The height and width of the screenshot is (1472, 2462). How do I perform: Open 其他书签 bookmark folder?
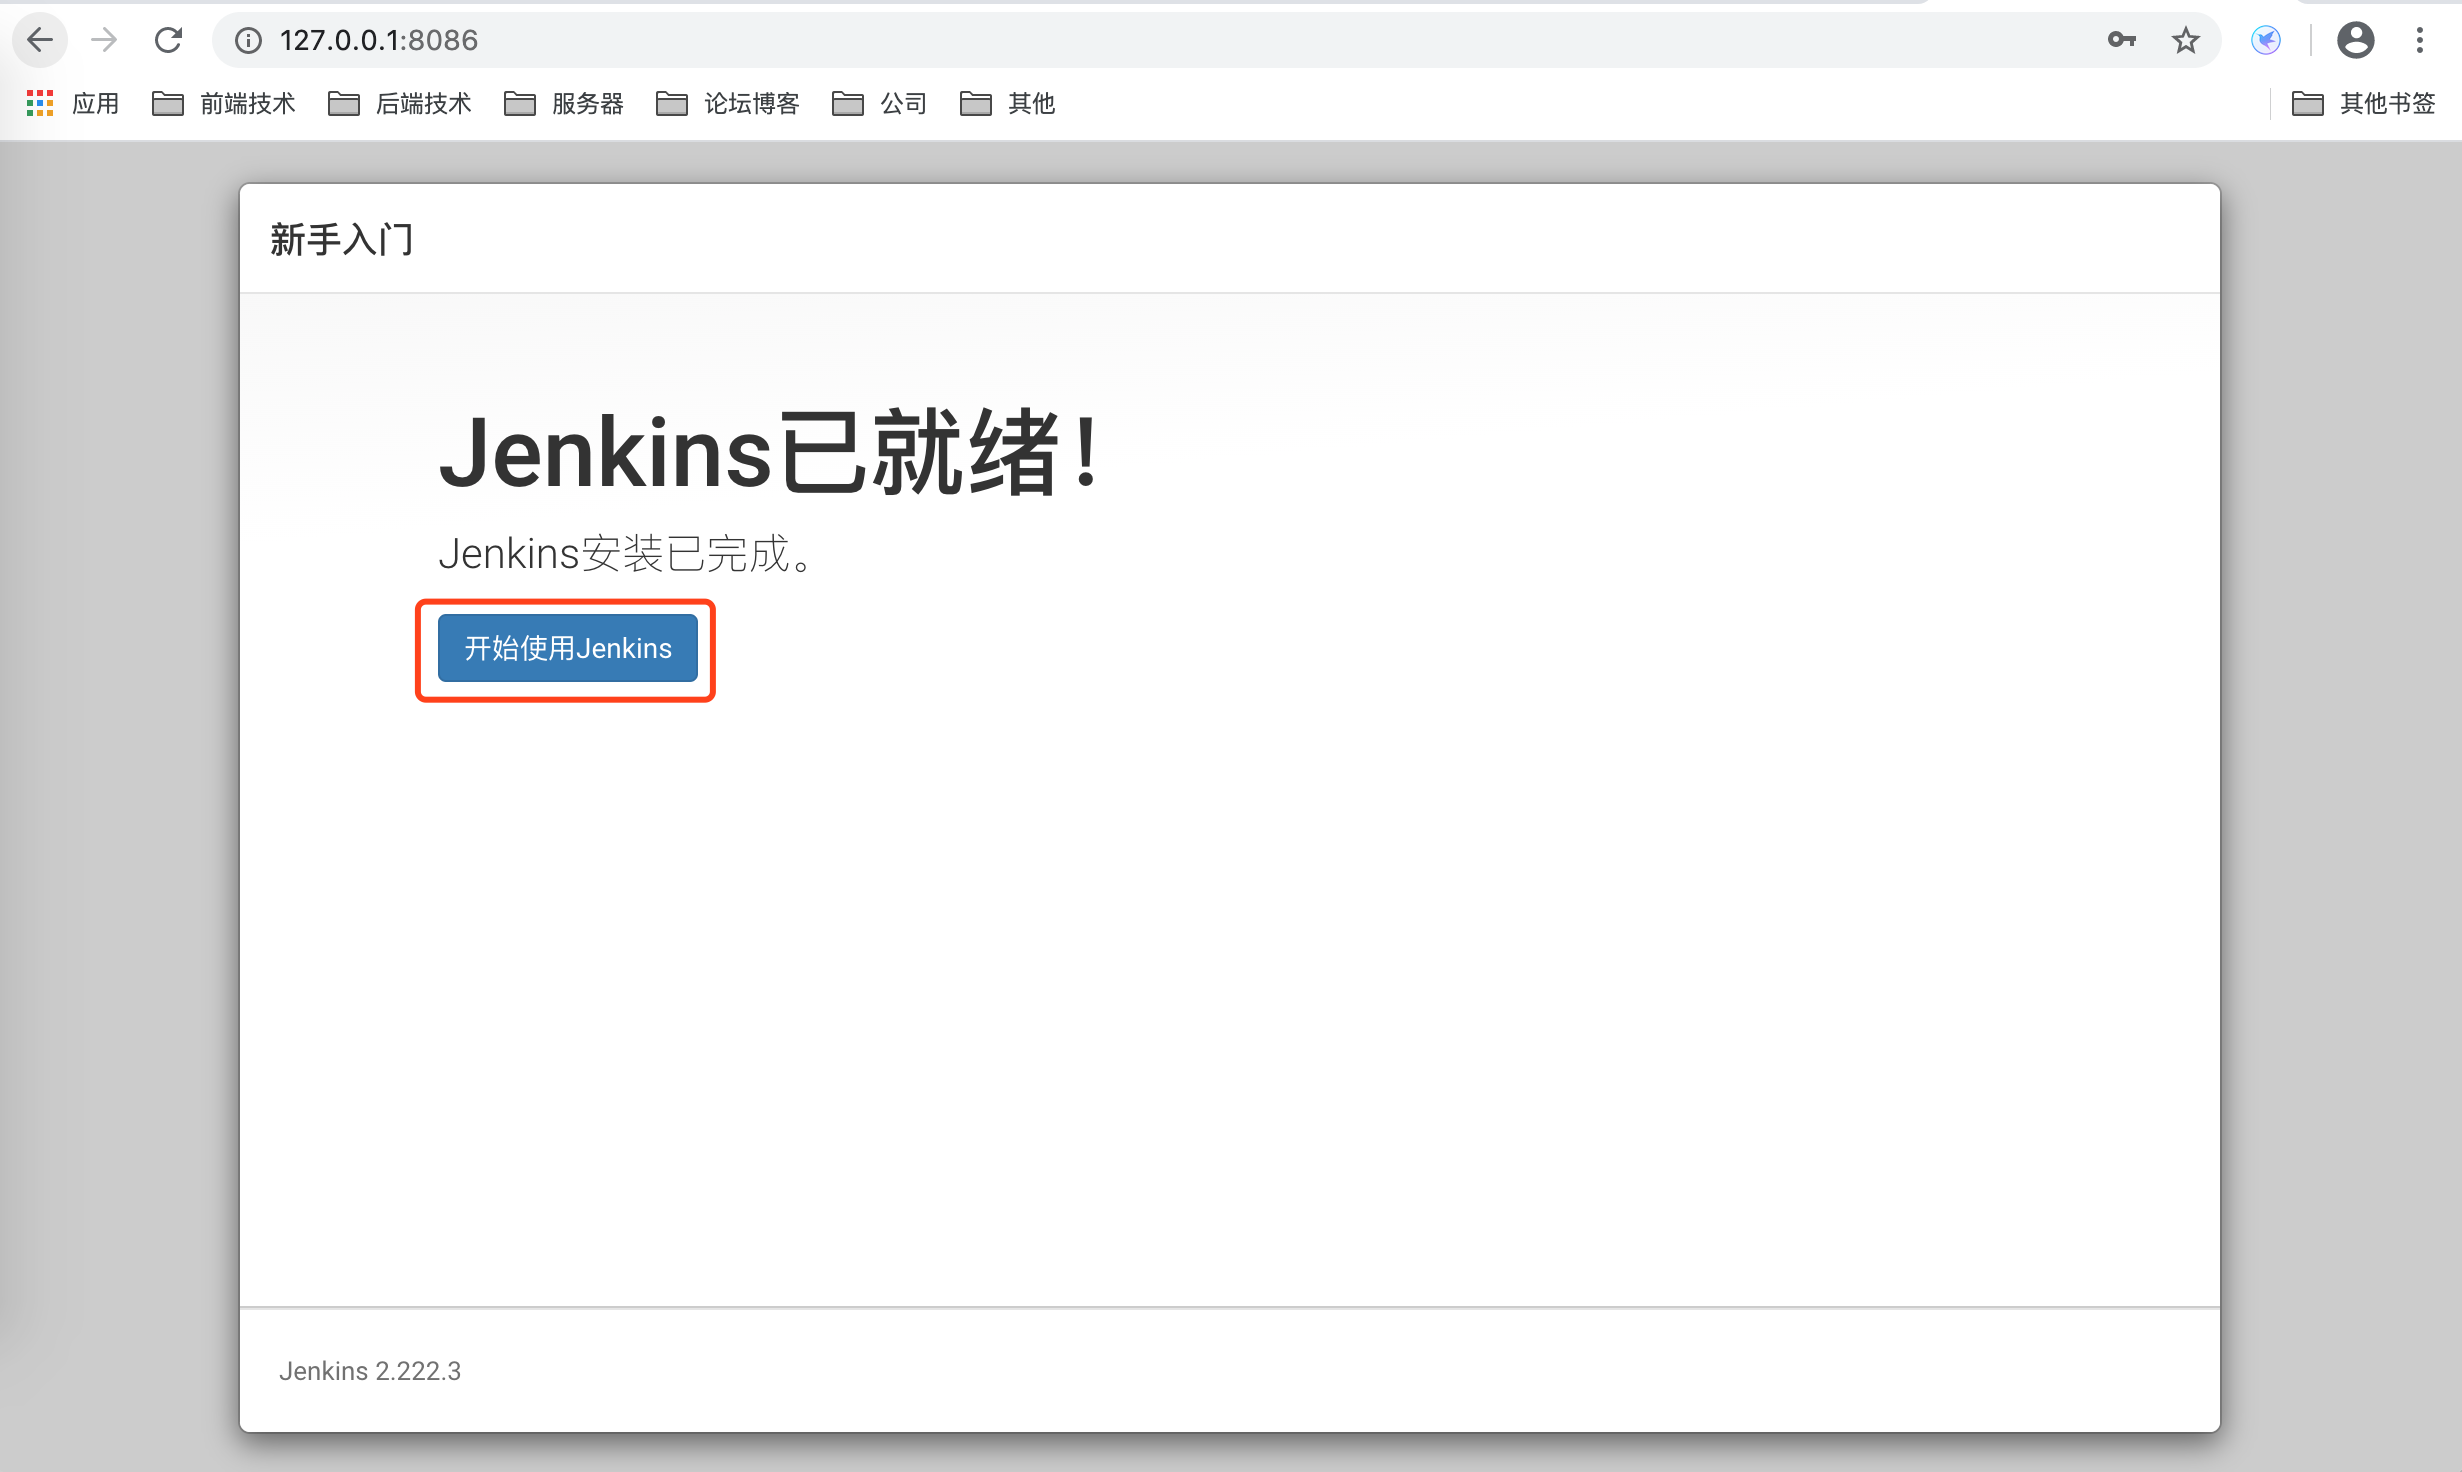click(2364, 103)
